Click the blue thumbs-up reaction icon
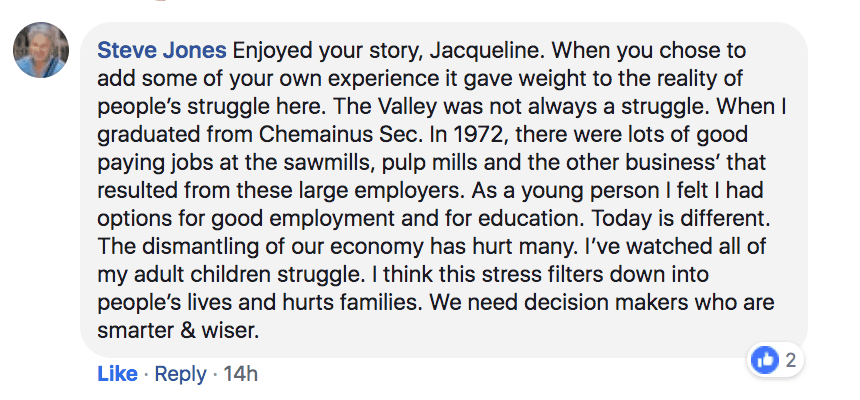Image resolution: width=860 pixels, height=400 pixels. coord(766,361)
